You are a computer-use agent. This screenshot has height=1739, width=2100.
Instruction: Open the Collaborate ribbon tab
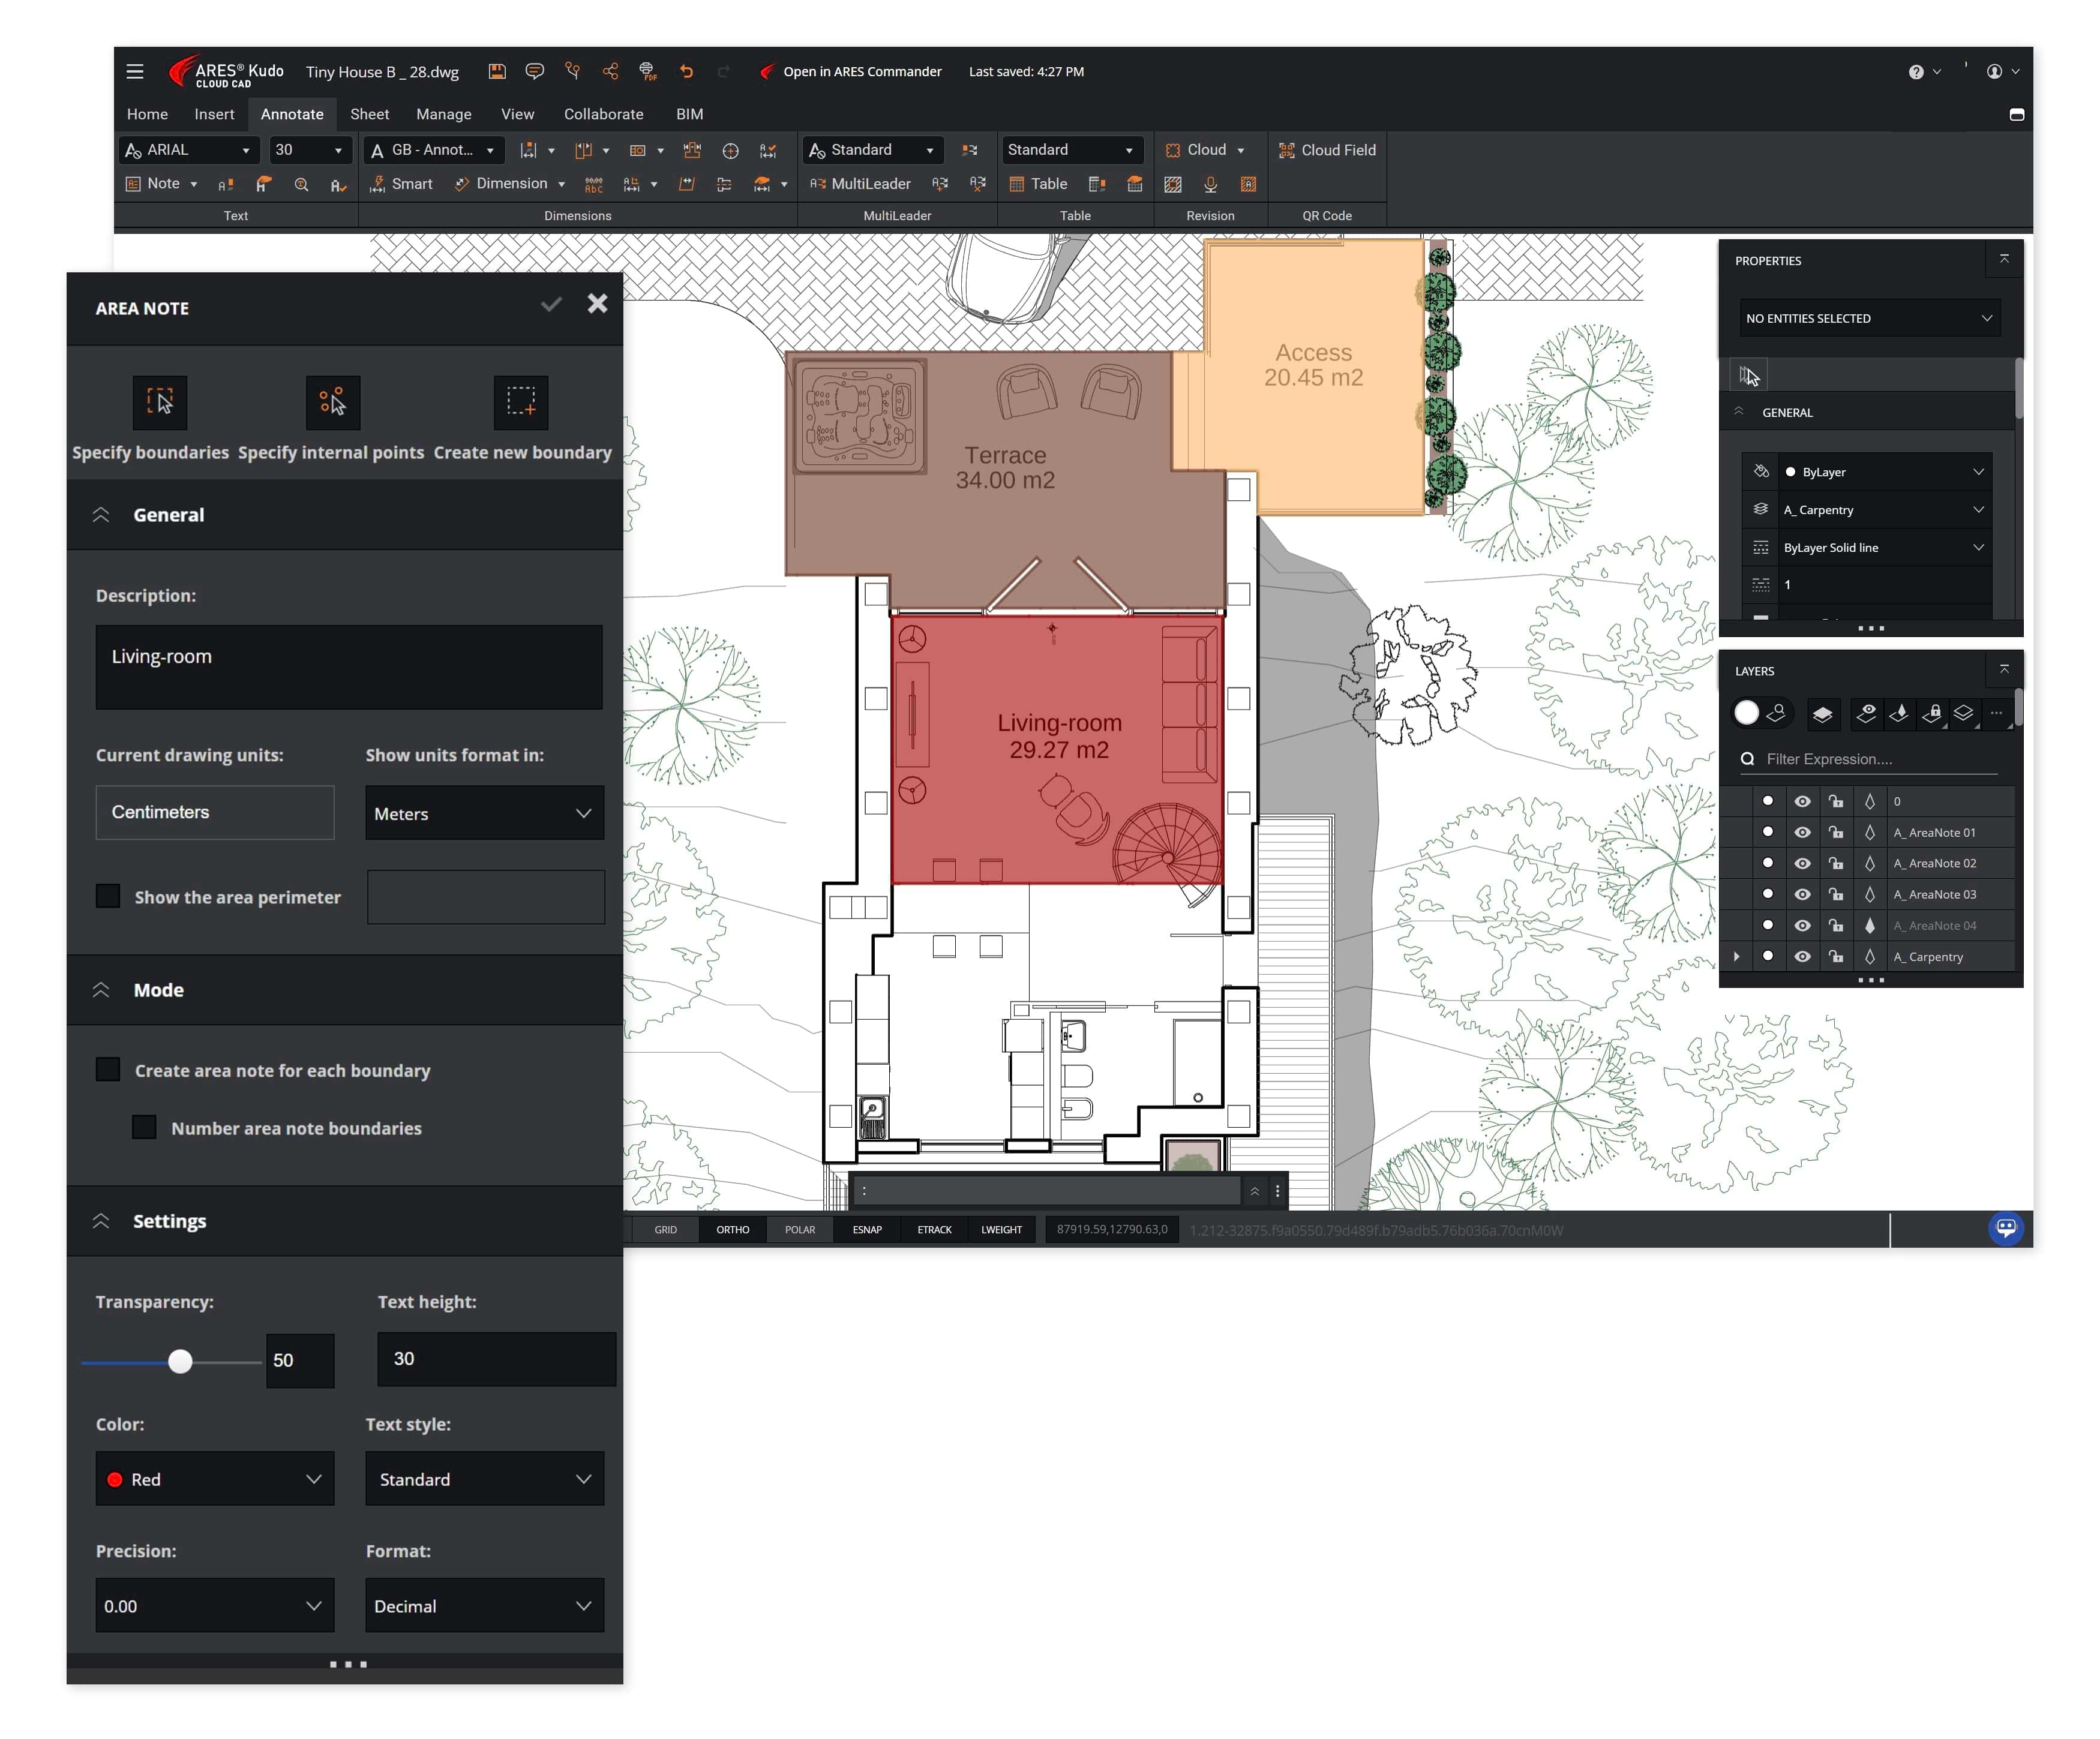[x=603, y=114]
